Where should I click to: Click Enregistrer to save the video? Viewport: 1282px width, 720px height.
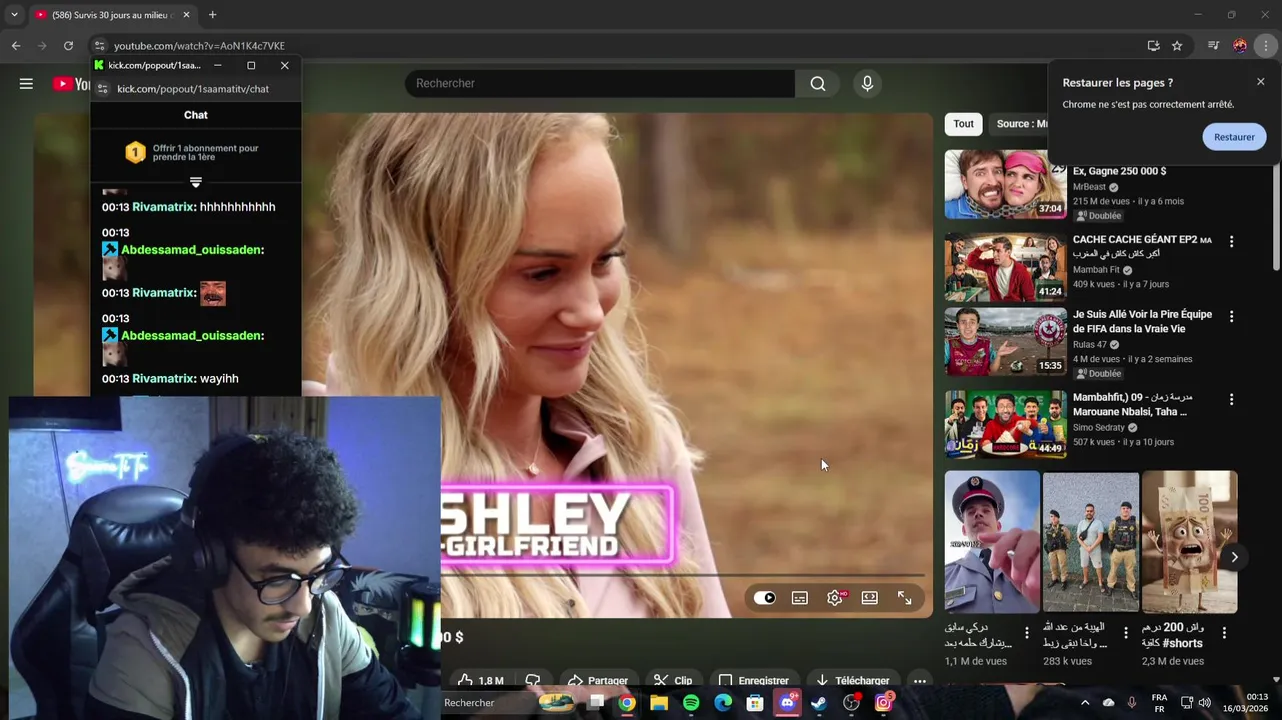753,681
